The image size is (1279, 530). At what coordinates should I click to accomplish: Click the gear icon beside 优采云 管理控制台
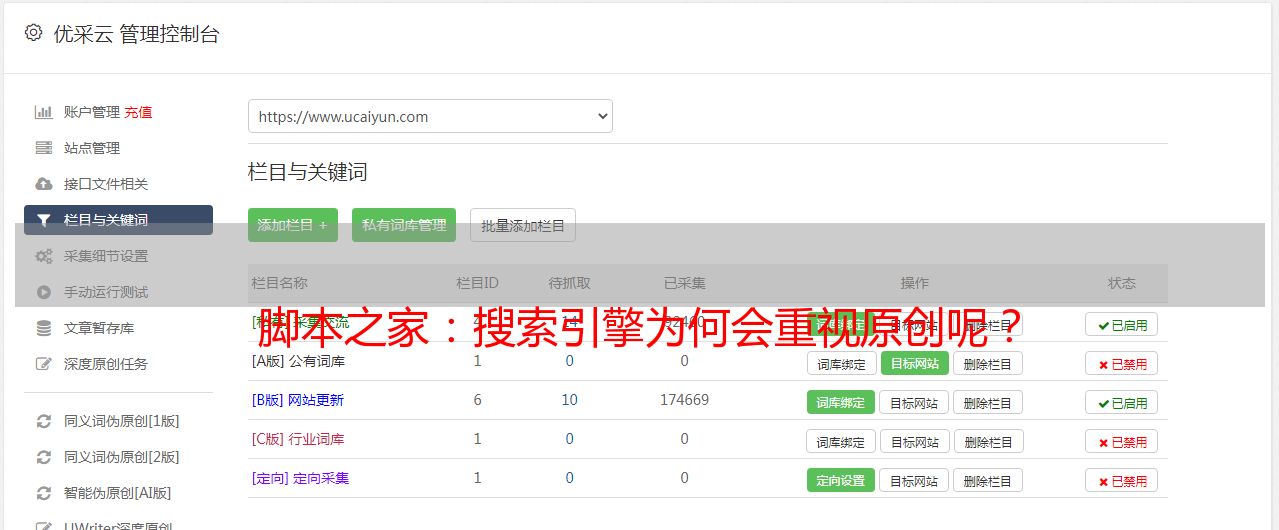point(33,33)
